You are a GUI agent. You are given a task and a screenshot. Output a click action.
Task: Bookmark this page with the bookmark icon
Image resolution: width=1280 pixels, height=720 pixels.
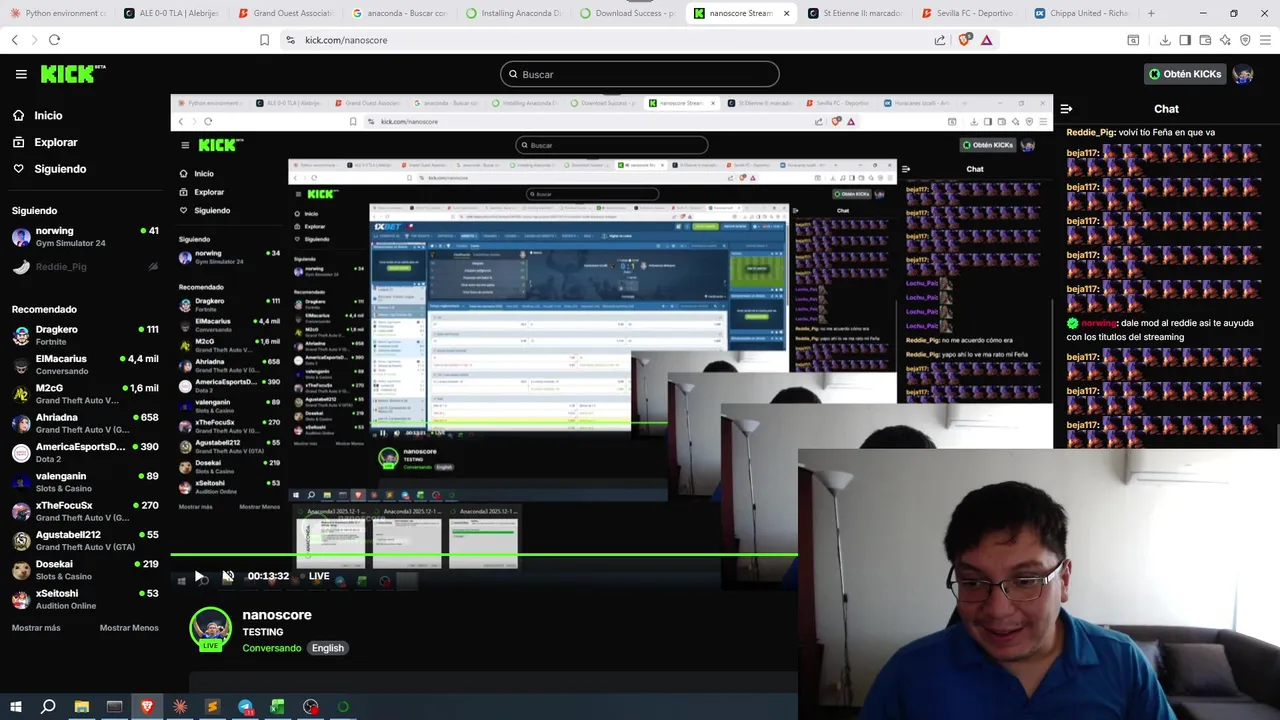265,40
